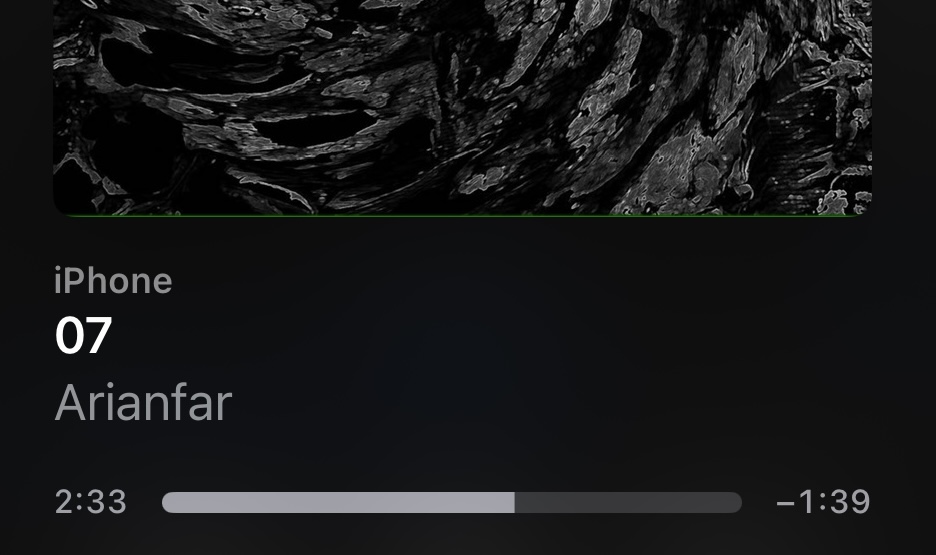Click the minus sign before 1:39
Viewport: 936px width, 555px height.
point(785,503)
